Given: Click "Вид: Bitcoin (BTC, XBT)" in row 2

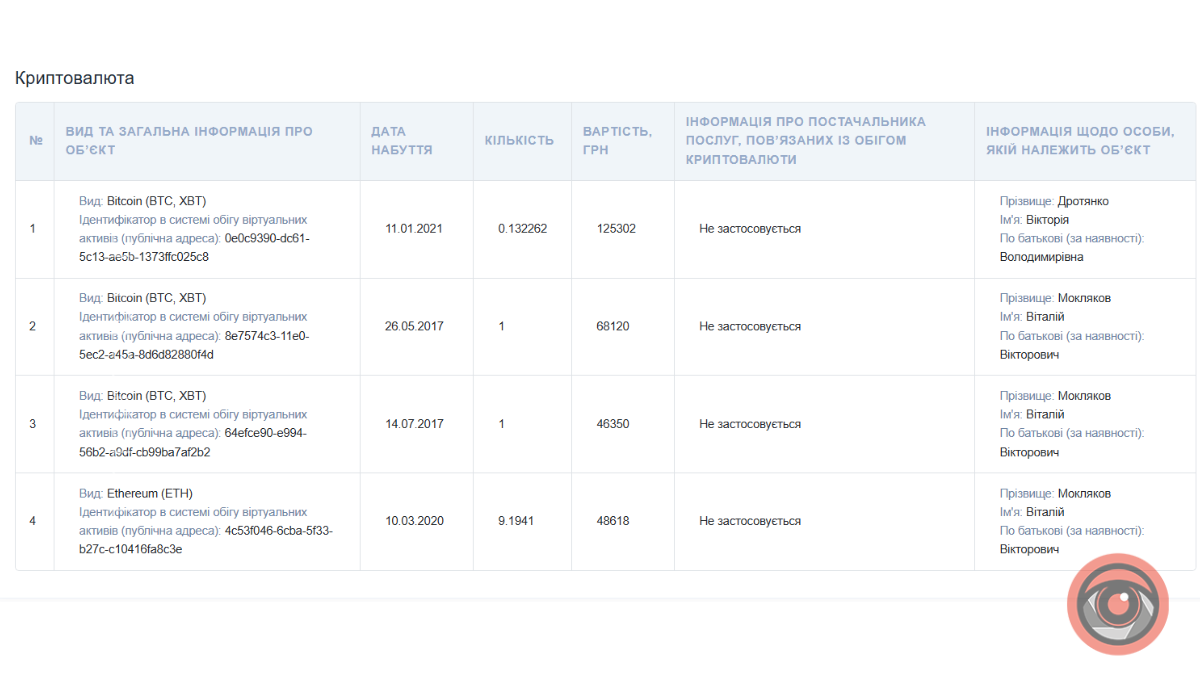Looking at the screenshot, I should coord(143,298).
